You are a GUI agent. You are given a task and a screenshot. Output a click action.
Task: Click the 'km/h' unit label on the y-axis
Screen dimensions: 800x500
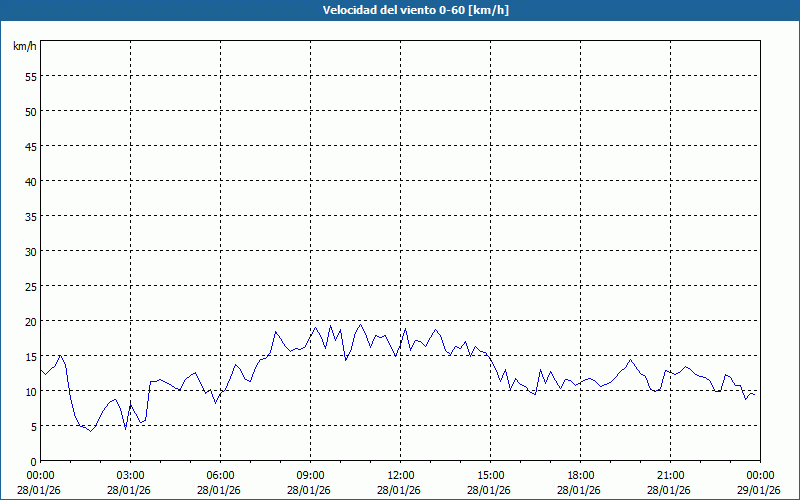[25, 46]
